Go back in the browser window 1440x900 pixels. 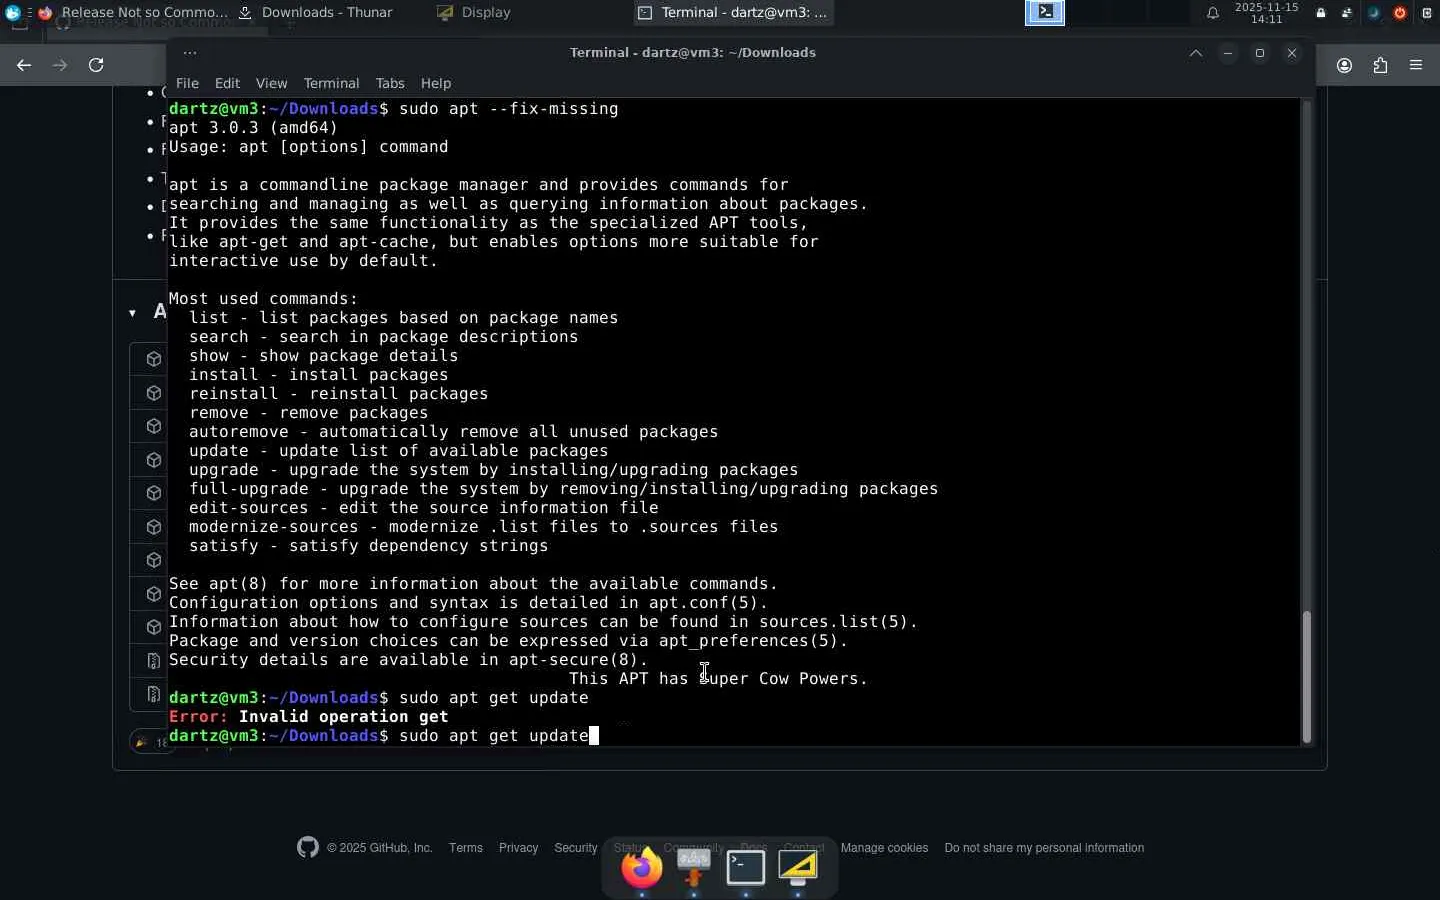24,65
